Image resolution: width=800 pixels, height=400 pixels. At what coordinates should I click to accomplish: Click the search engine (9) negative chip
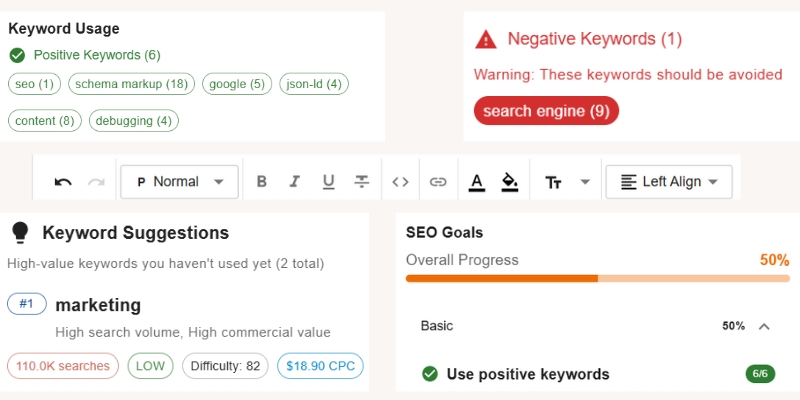(x=546, y=111)
